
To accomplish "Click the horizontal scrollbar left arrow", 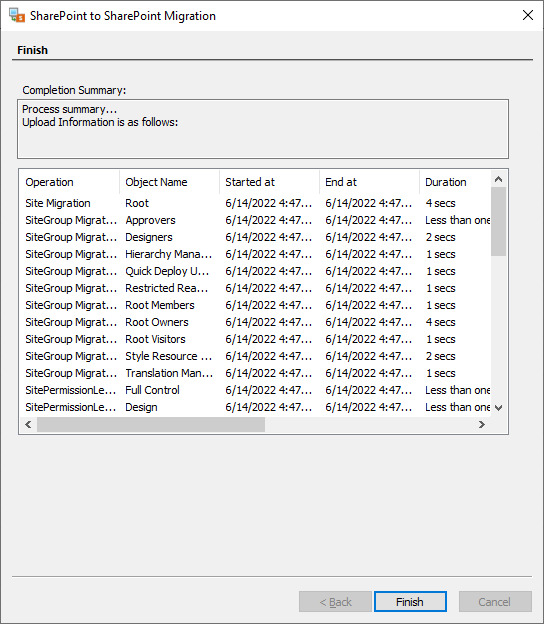I will 28,424.
